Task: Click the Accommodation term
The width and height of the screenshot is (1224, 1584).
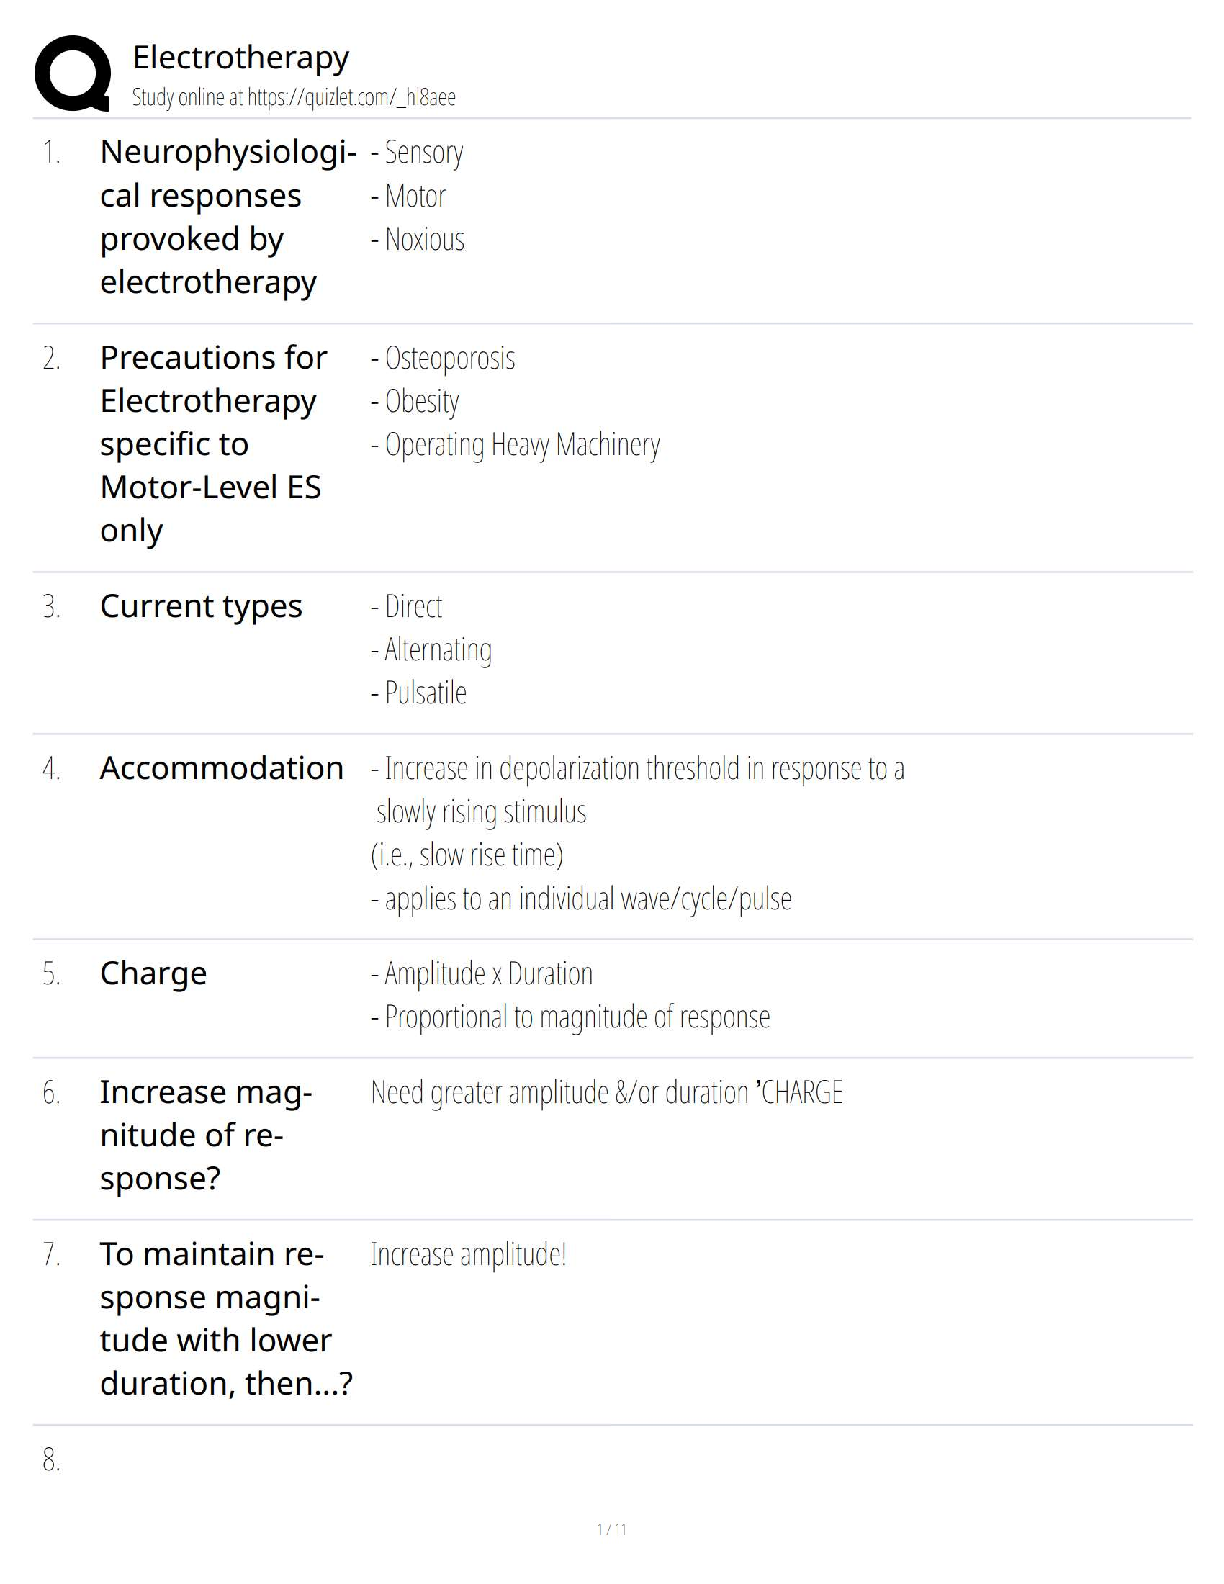Action: pos(222,768)
